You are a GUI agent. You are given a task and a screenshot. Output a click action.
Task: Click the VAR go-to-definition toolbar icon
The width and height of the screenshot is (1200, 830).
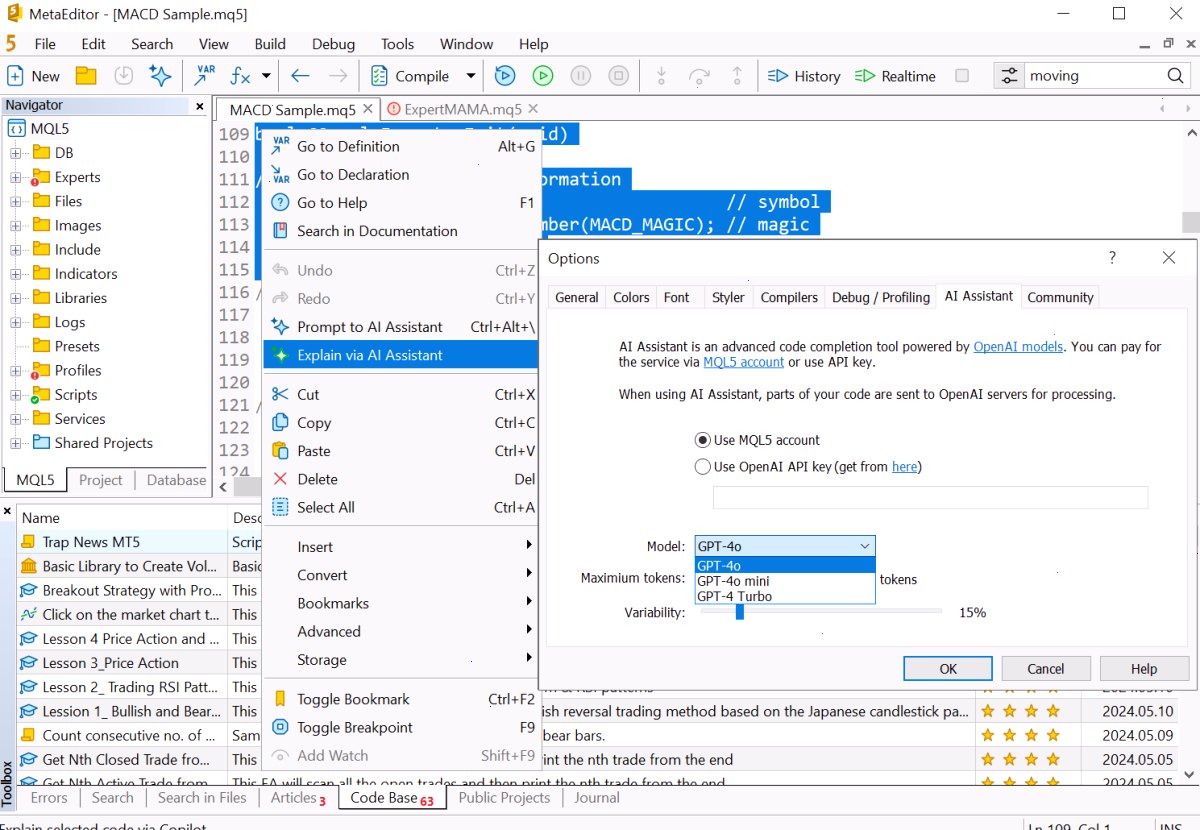(205, 75)
